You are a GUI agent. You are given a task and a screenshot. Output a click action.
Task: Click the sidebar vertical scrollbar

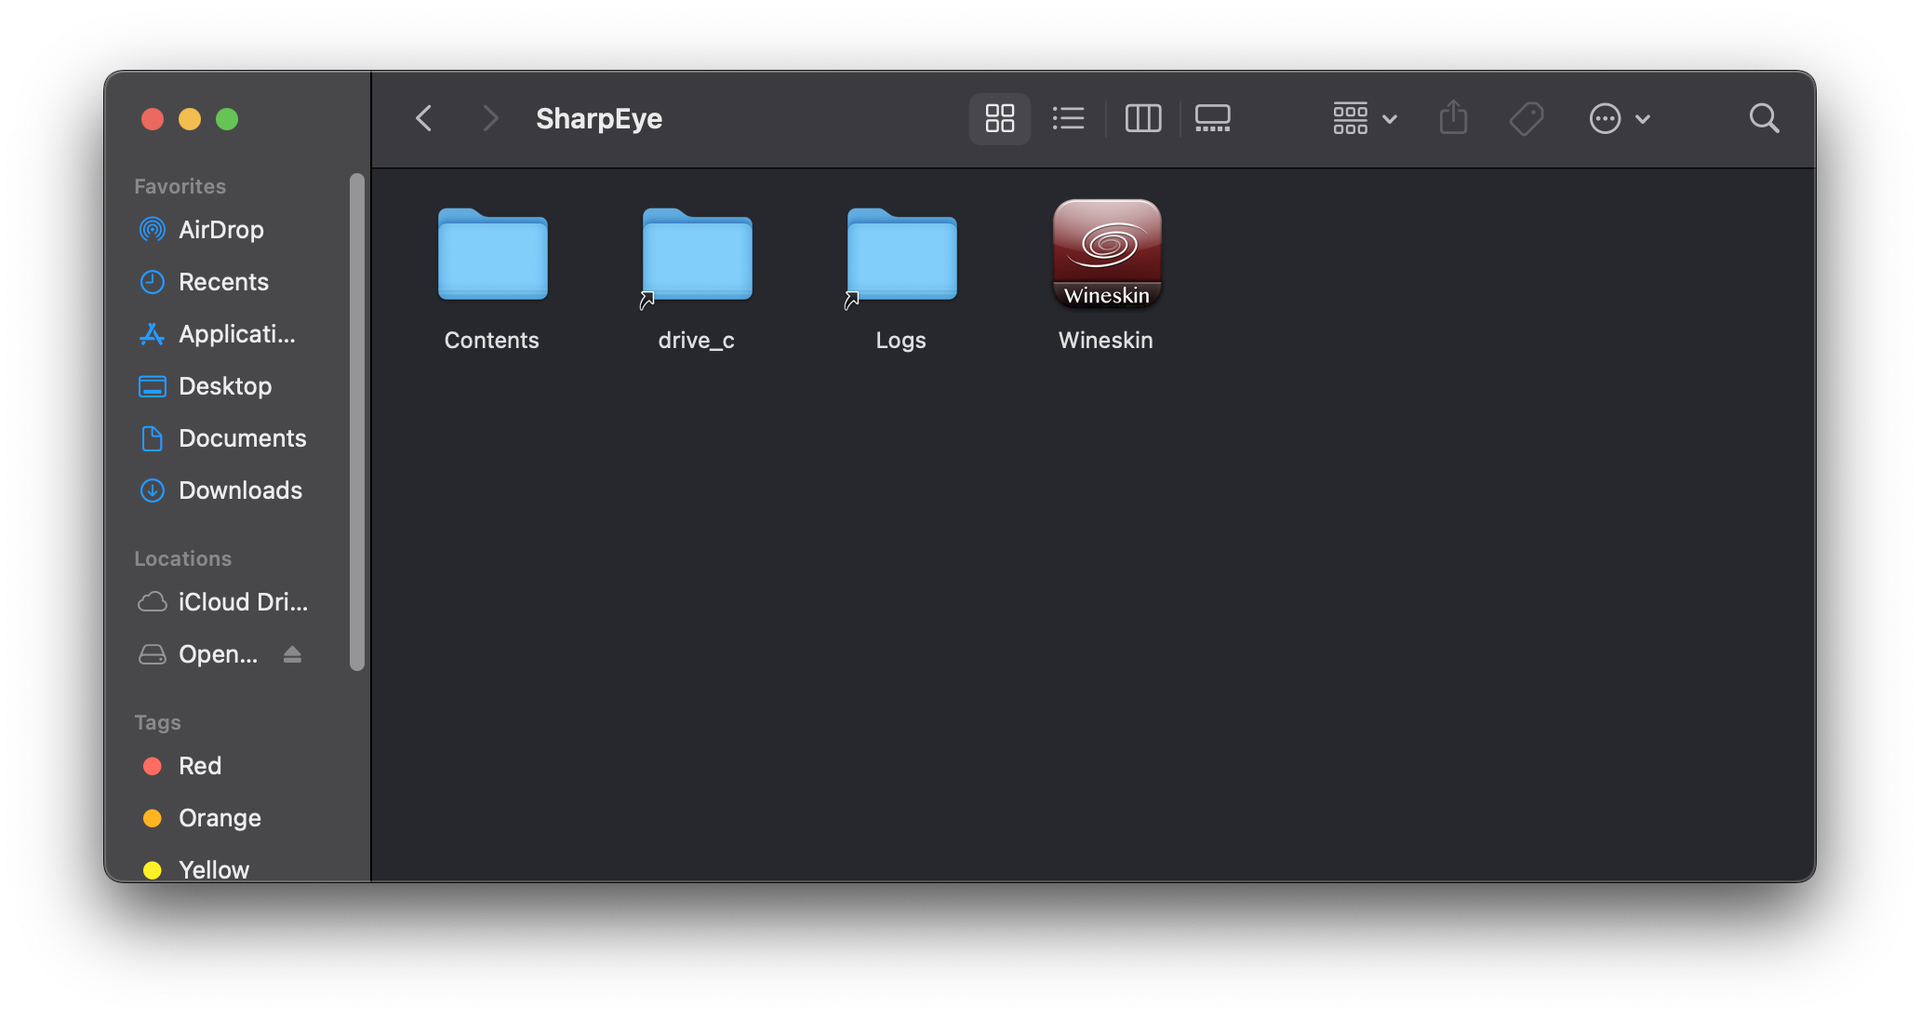point(357,420)
